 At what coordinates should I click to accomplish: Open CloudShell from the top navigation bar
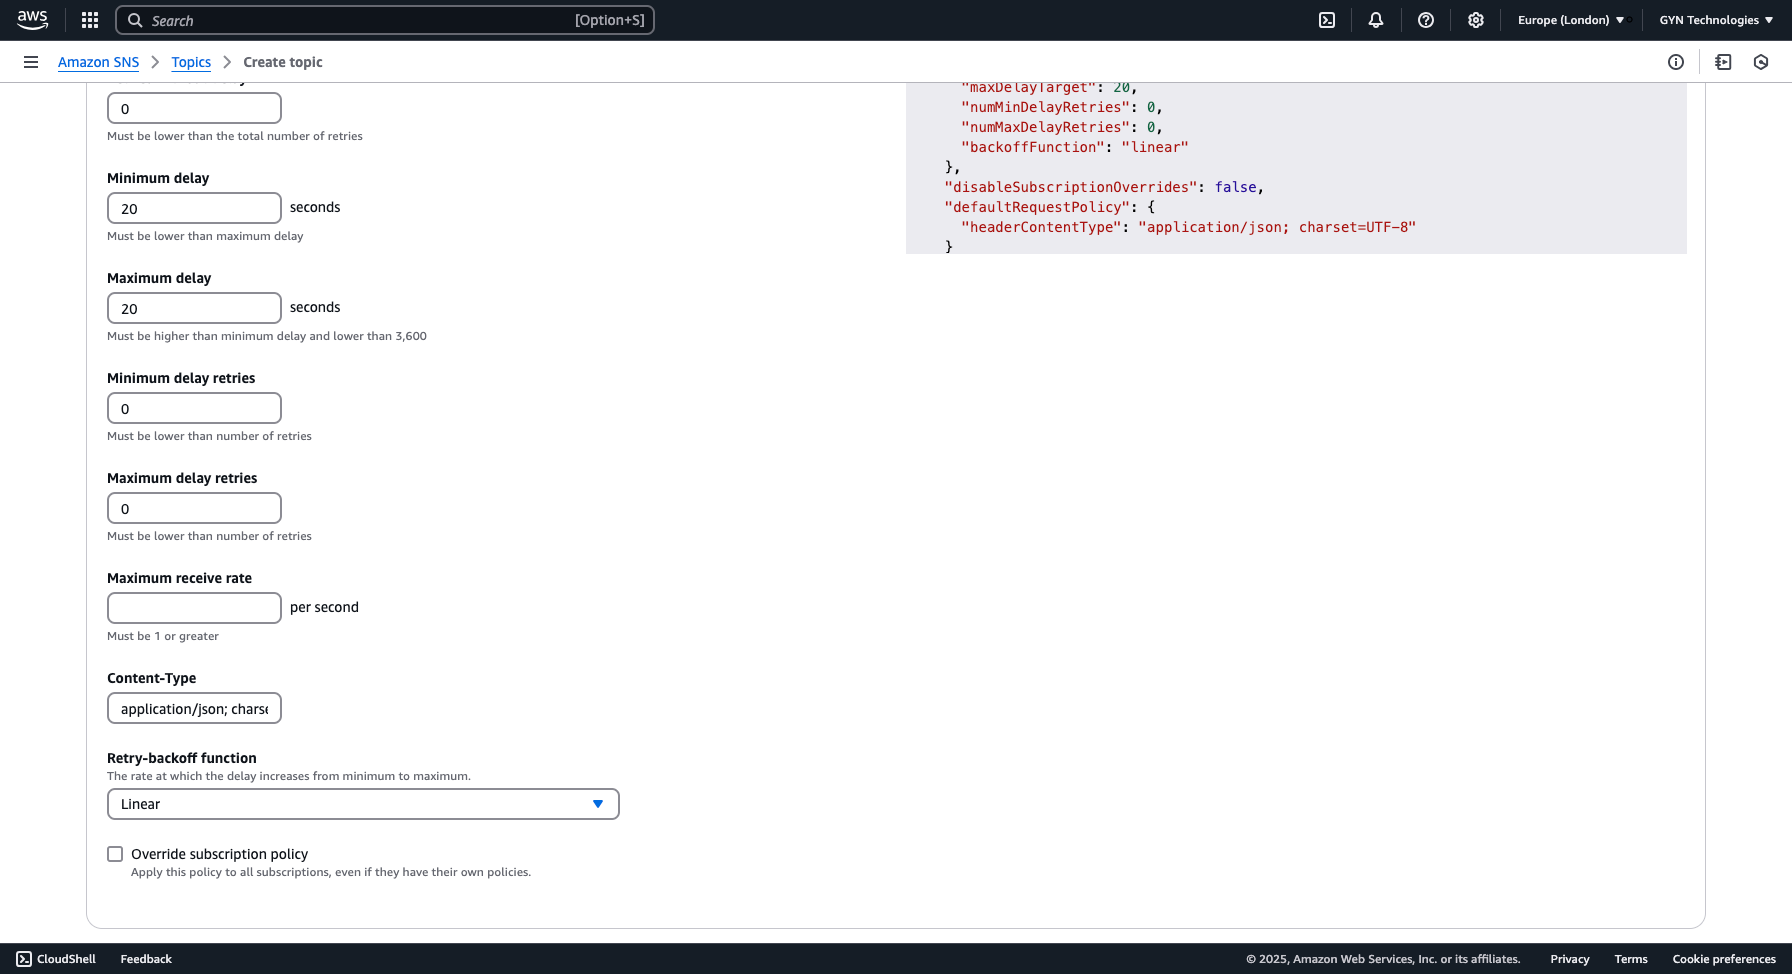[x=1327, y=20]
